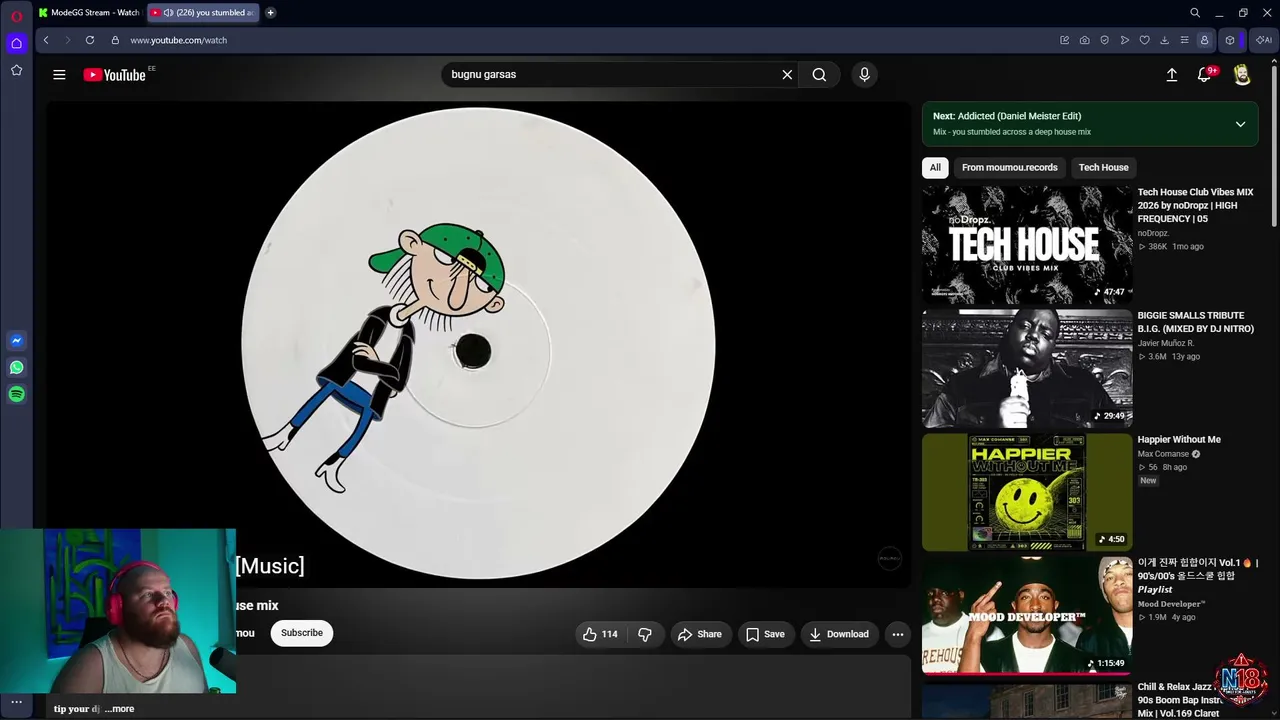This screenshot has height=720, width=1280.
Task: Open the browser downloads icon
Action: pos(1164,40)
